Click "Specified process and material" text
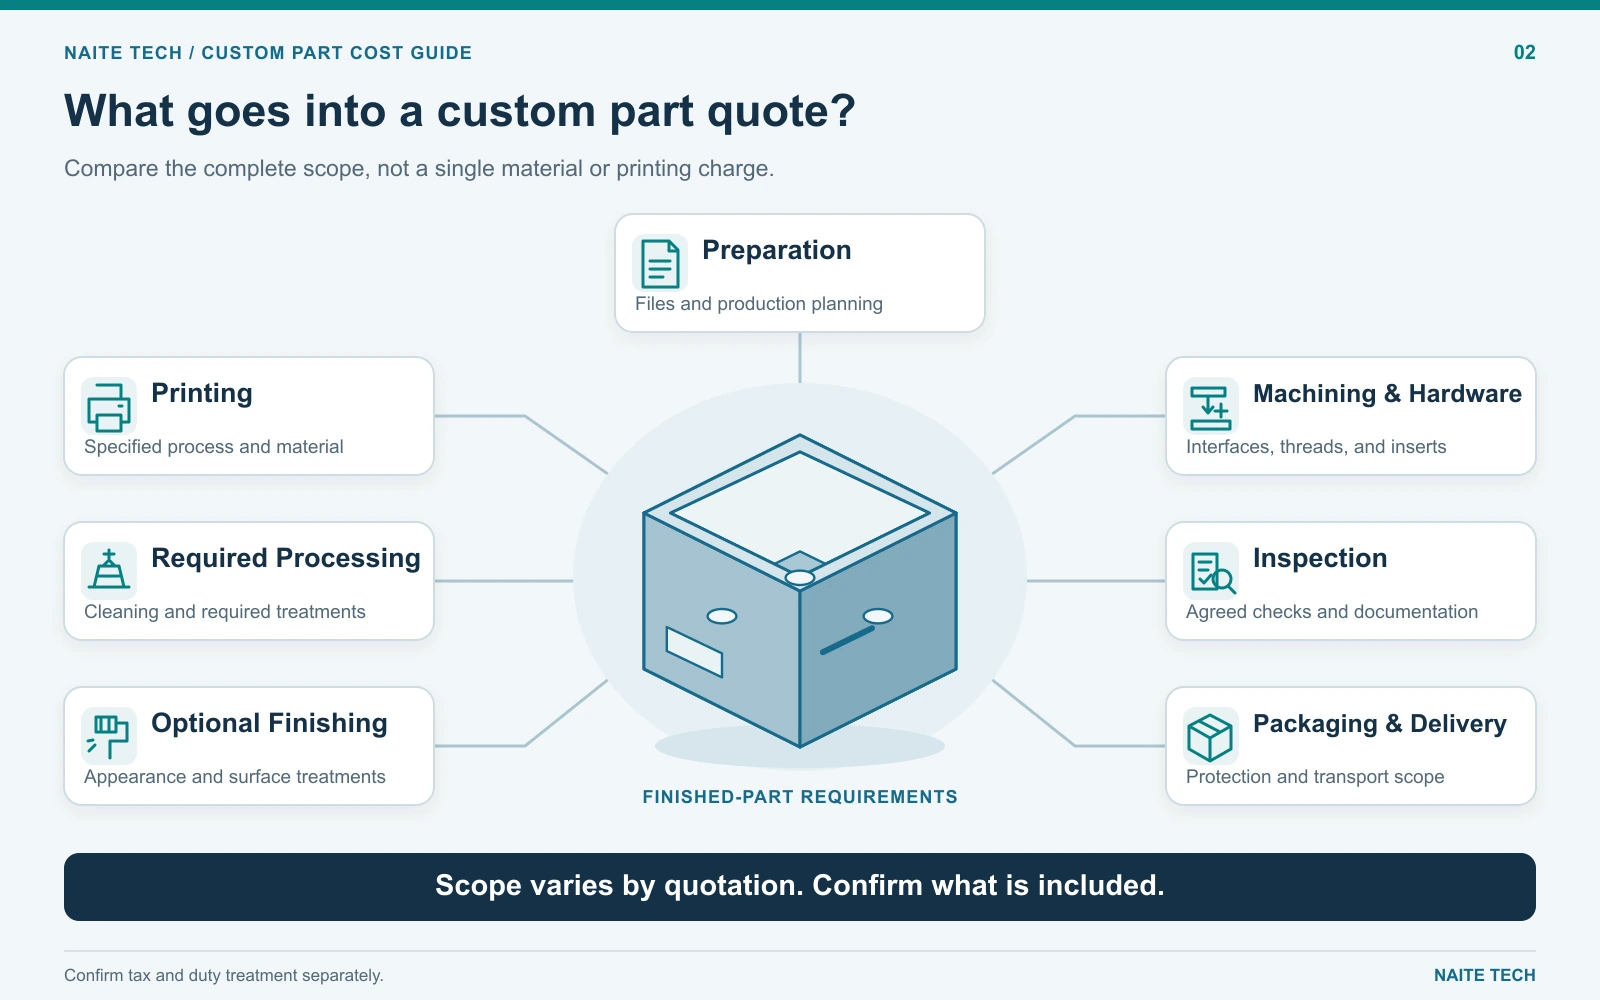 (214, 447)
